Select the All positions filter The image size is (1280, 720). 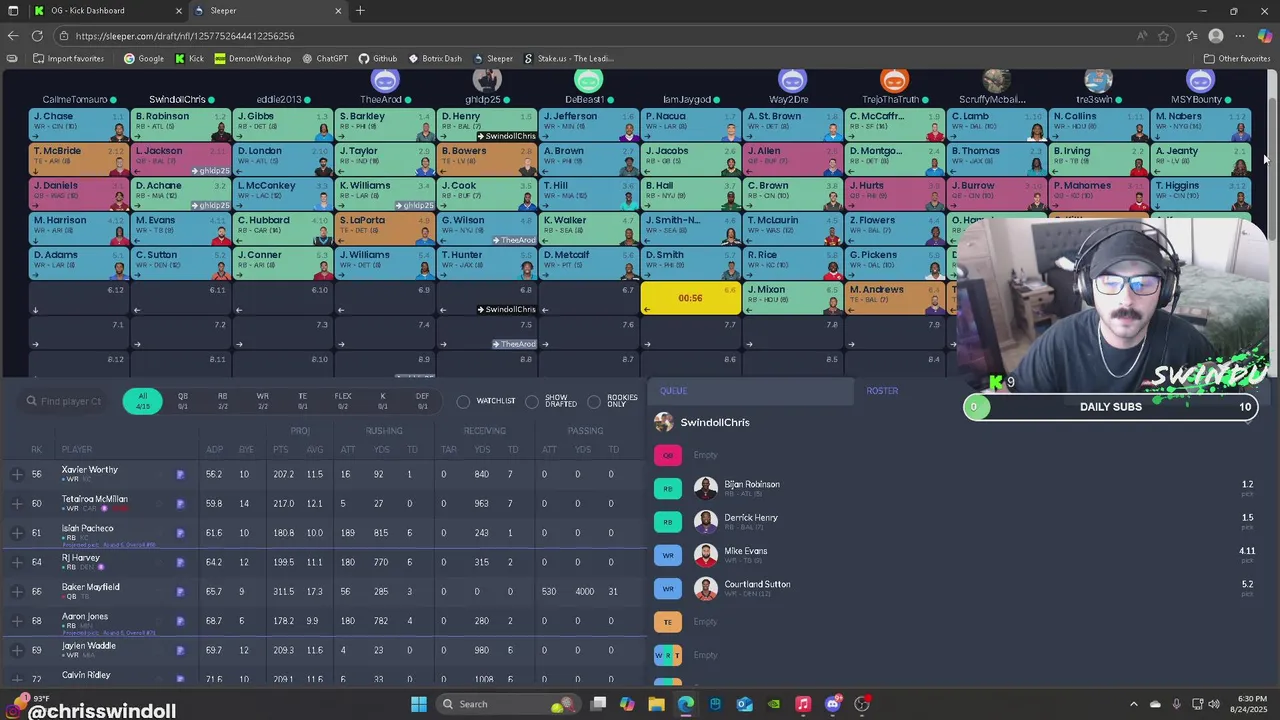click(143, 401)
